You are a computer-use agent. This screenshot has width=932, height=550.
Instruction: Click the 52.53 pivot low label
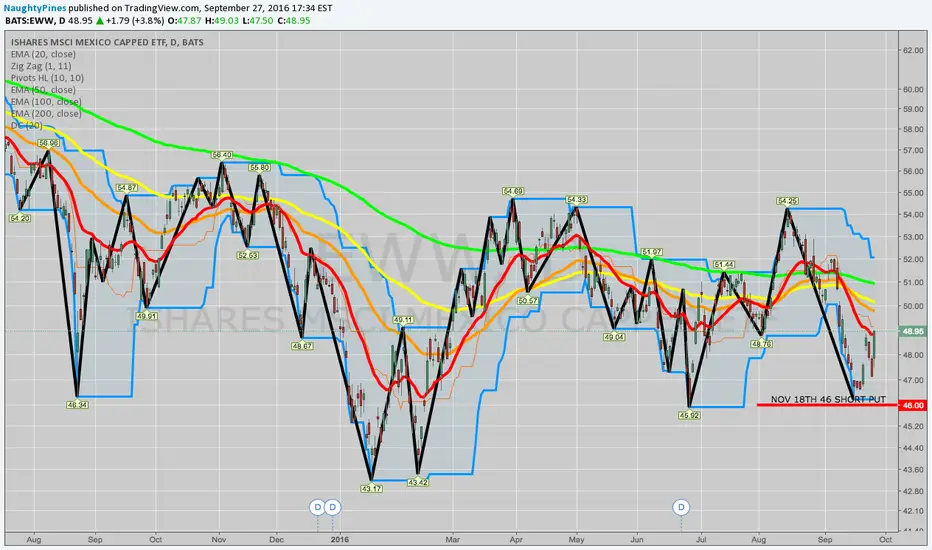247,255
